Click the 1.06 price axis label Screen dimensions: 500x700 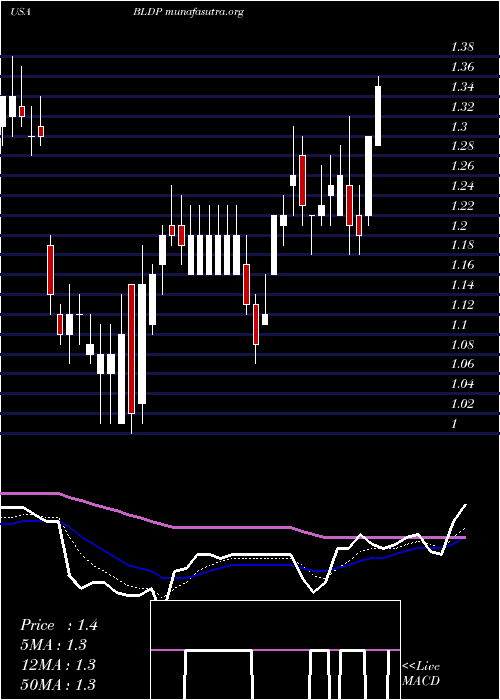pyautogui.click(x=462, y=364)
